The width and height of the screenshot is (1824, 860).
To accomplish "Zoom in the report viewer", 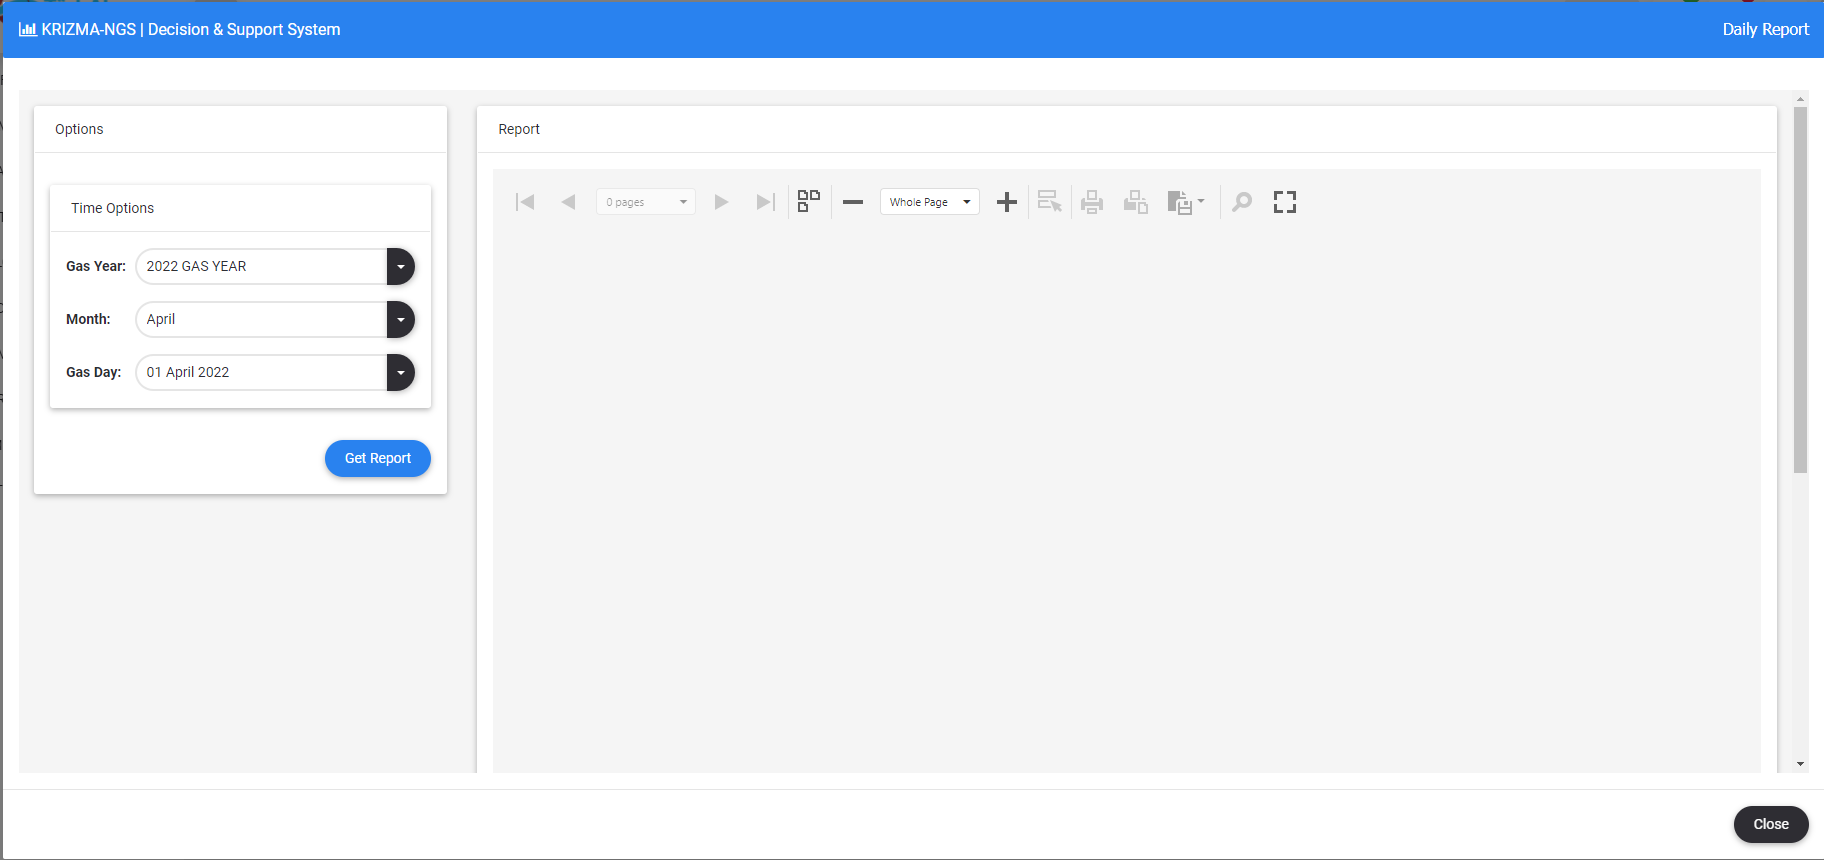I will [1007, 202].
